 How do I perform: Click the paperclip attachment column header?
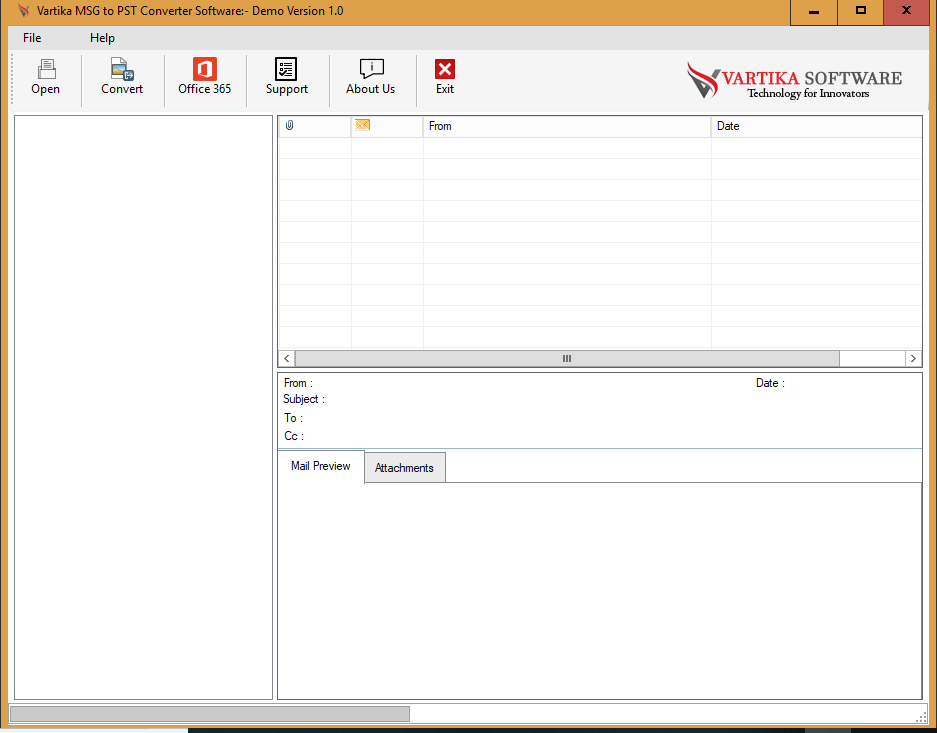point(314,126)
